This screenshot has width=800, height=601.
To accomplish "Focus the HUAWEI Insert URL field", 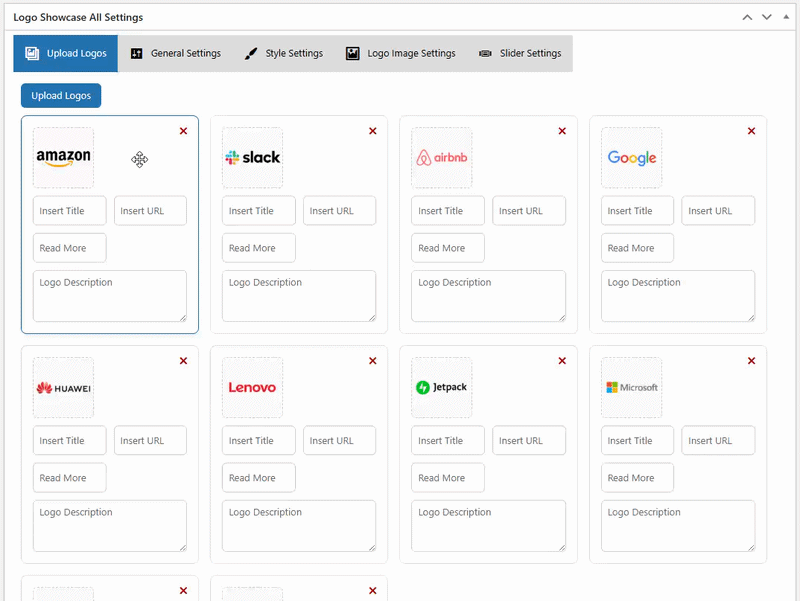I will (150, 440).
